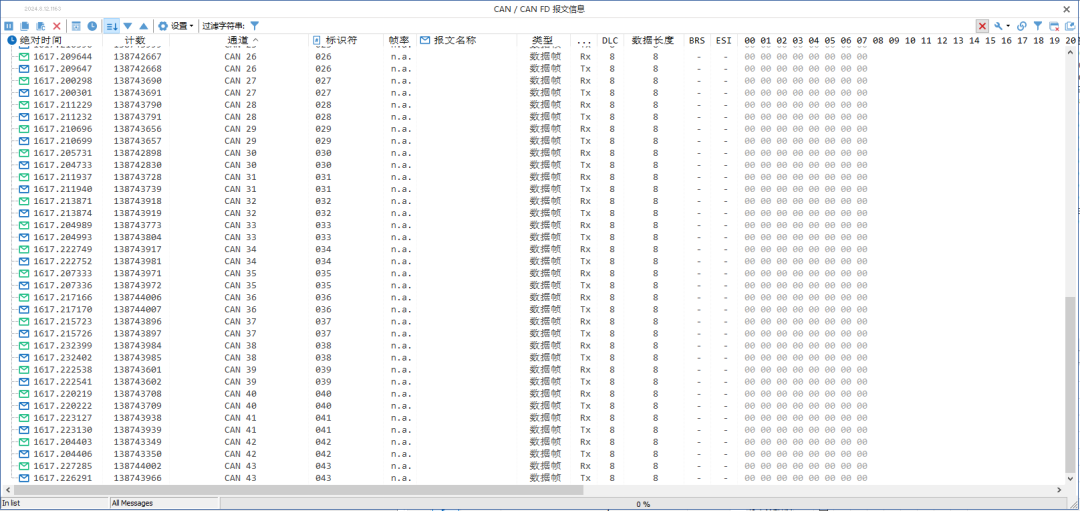Click the envelope icon of row 138743918
The height and width of the screenshot is (511, 1080).
(x=24, y=201)
